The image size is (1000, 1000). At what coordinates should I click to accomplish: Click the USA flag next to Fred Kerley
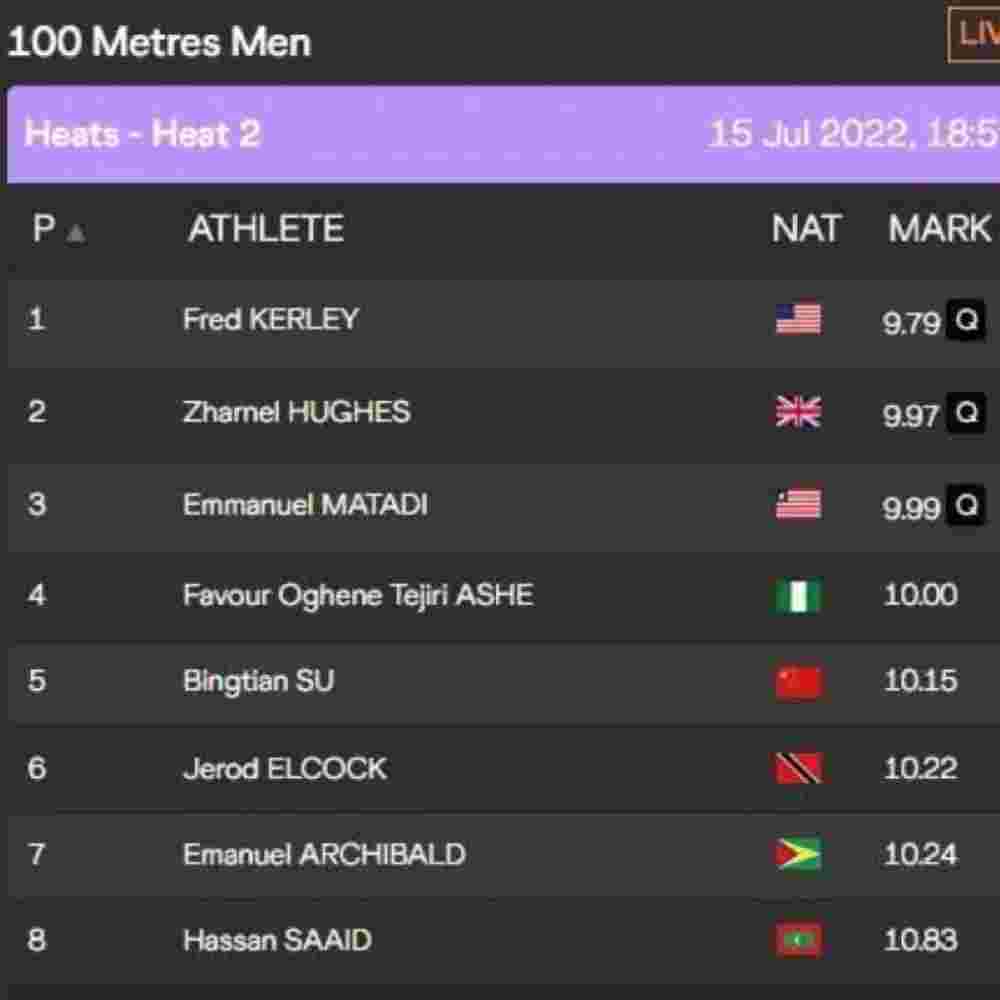(798, 319)
